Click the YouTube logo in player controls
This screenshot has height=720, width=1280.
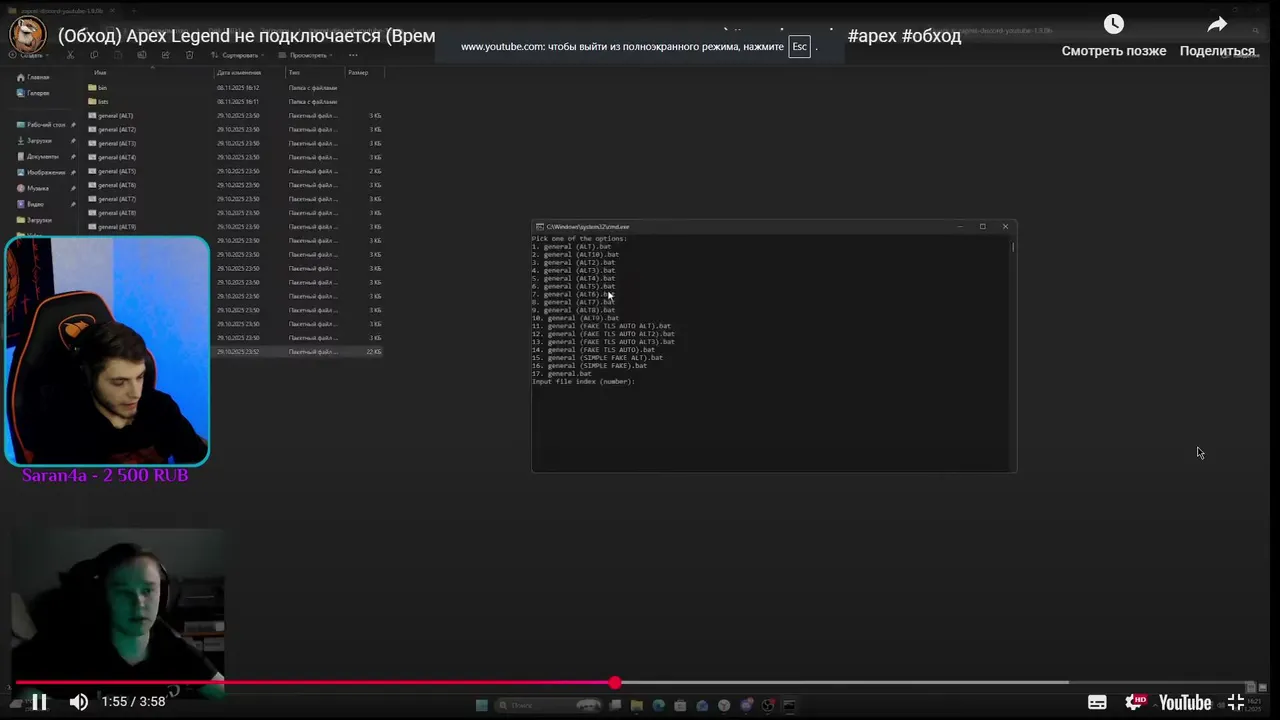click(1185, 702)
